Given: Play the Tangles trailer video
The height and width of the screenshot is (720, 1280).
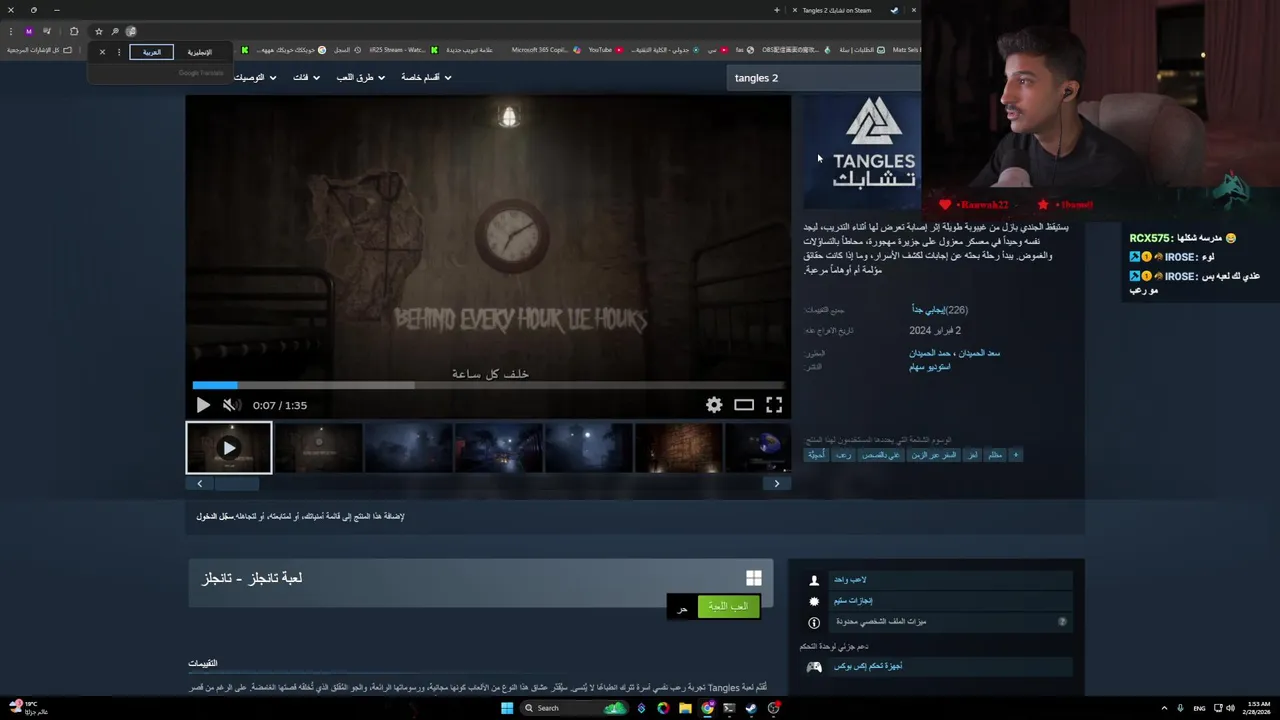Looking at the screenshot, I should (203, 405).
